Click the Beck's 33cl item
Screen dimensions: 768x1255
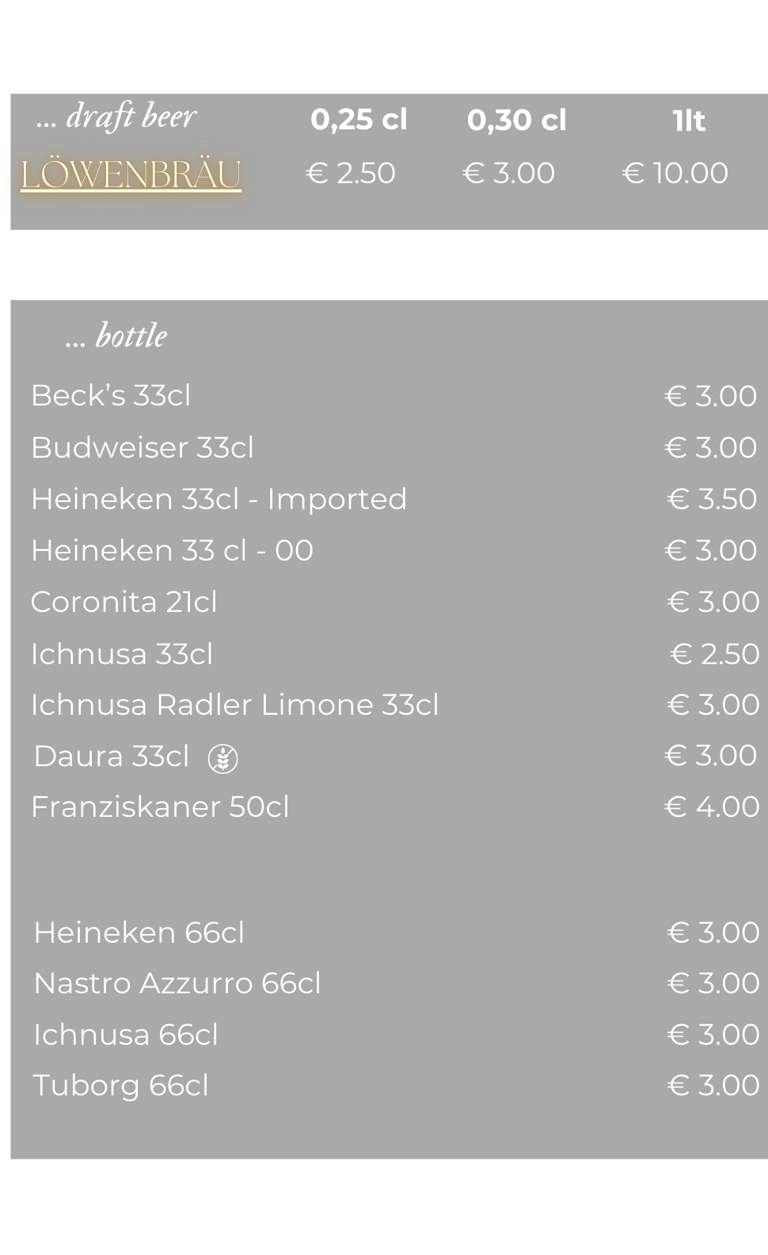pos(110,395)
